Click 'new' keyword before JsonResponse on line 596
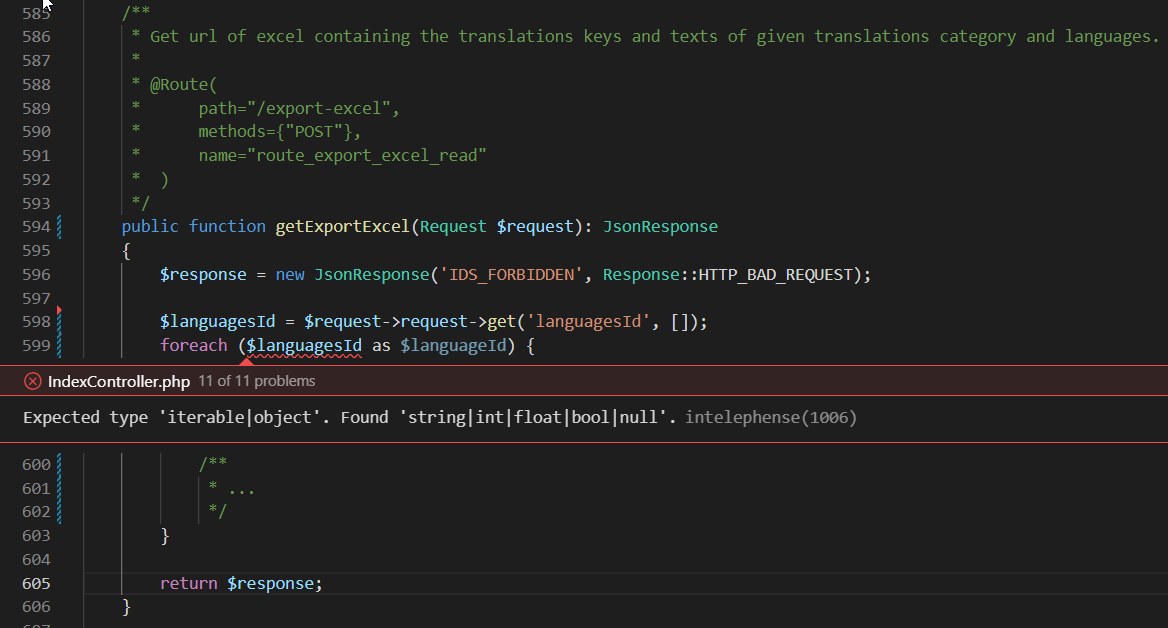This screenshot has height=628, width=1168. click(290, 274)
